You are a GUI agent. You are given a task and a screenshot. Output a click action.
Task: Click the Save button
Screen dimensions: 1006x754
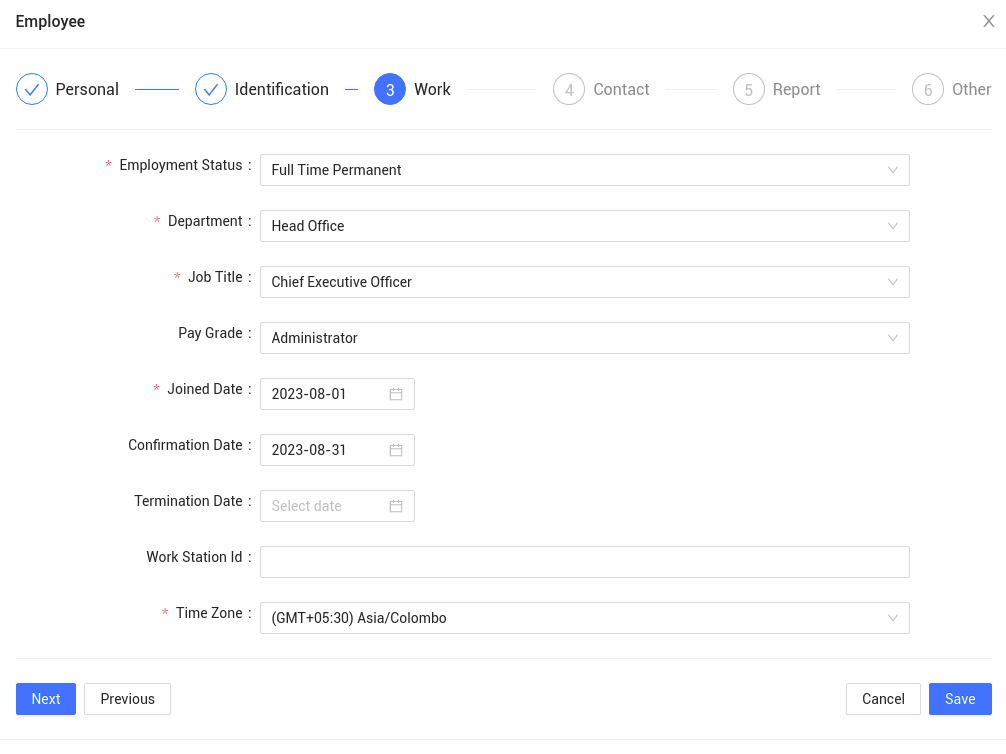click(x=960, y=699)
